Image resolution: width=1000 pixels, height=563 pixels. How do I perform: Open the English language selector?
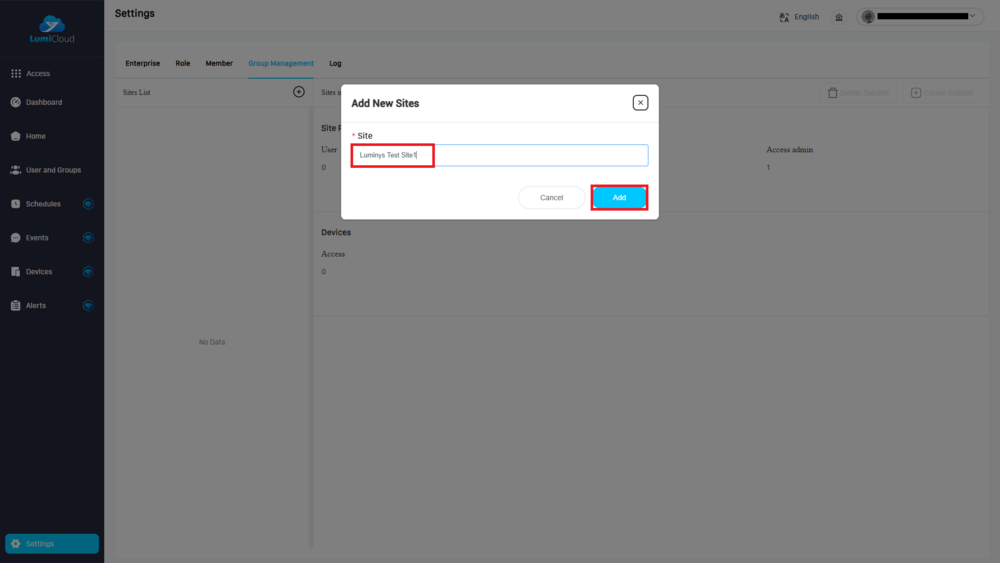point(799,17)
